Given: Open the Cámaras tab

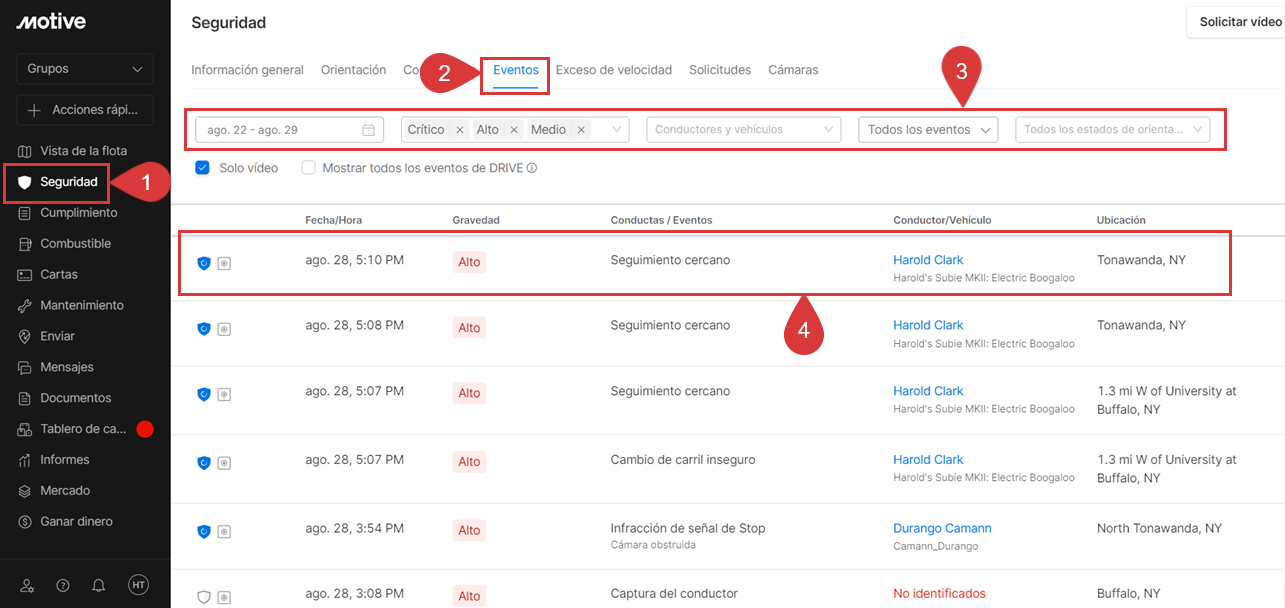Looking at the screenshot, I should pyautogui.click(x=793, y=70).
